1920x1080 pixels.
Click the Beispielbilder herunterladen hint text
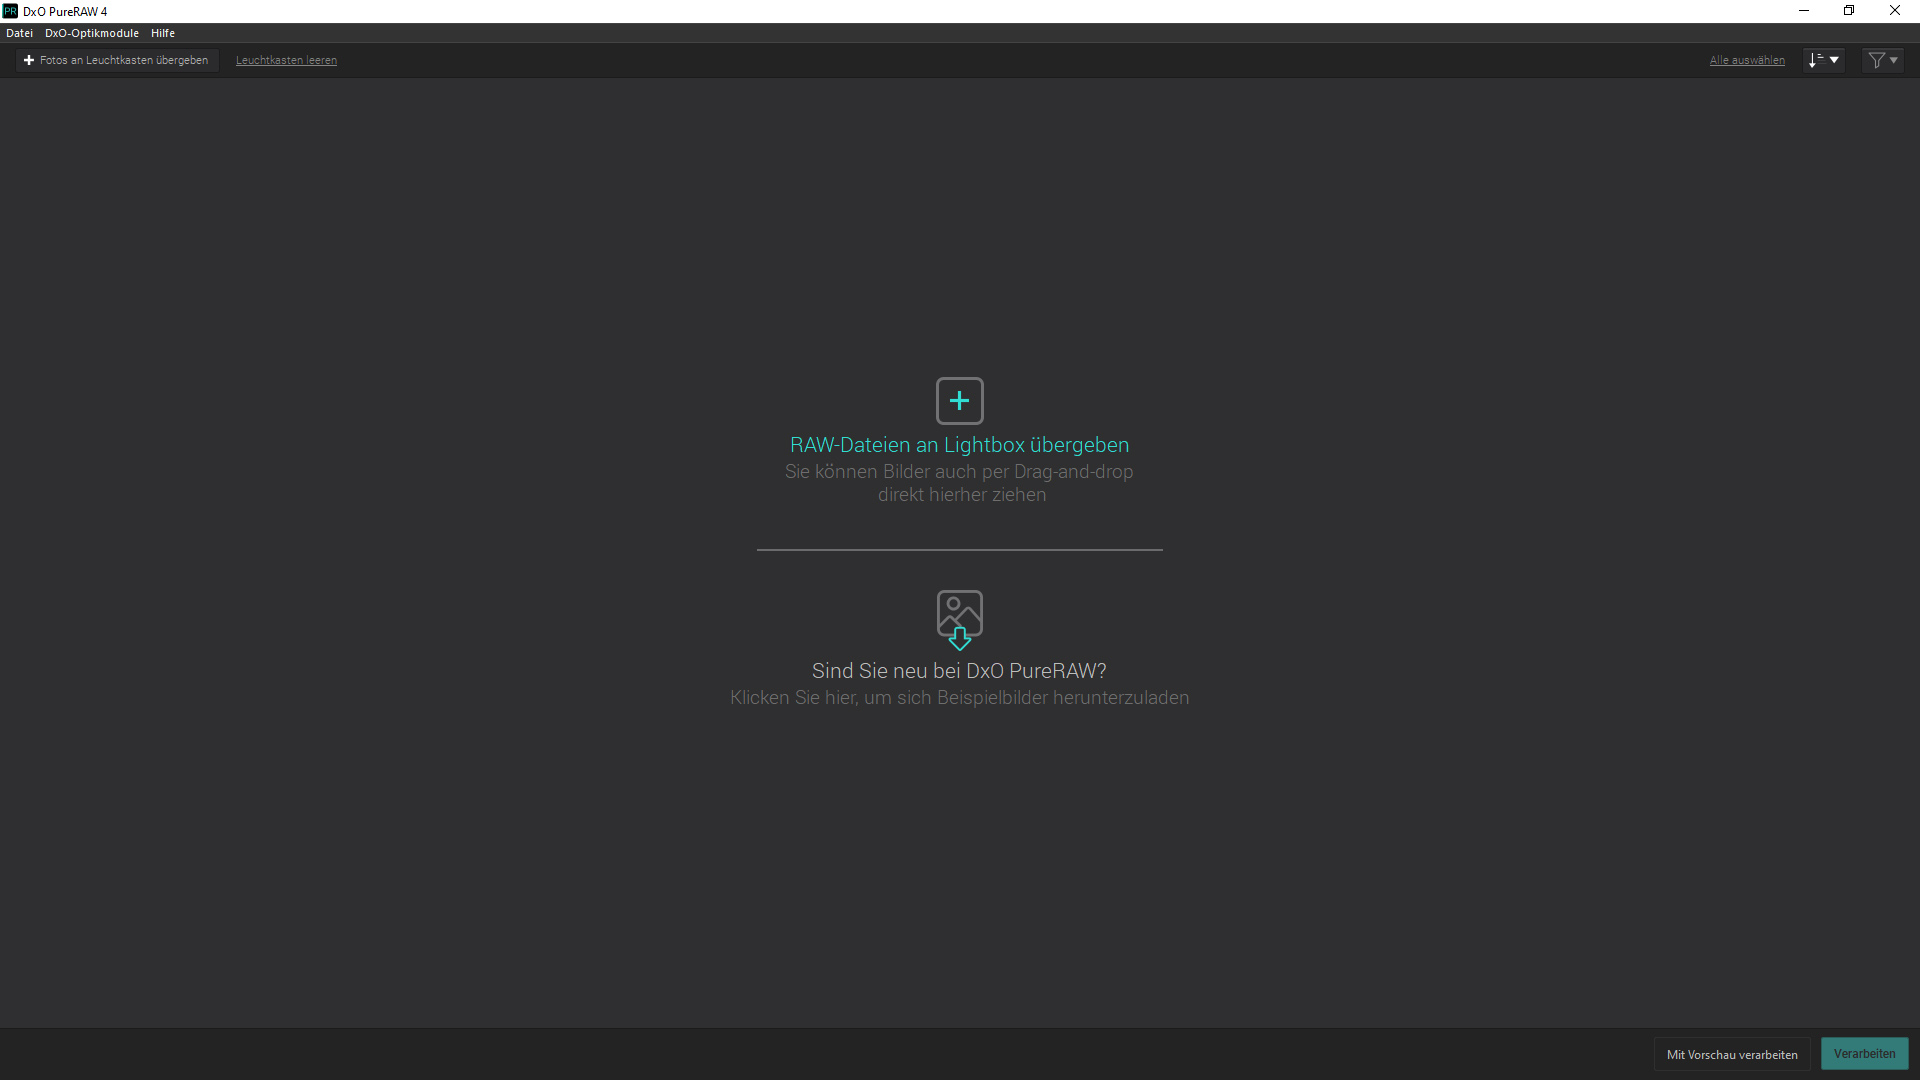pyautogui.click(x=959, y=698)
